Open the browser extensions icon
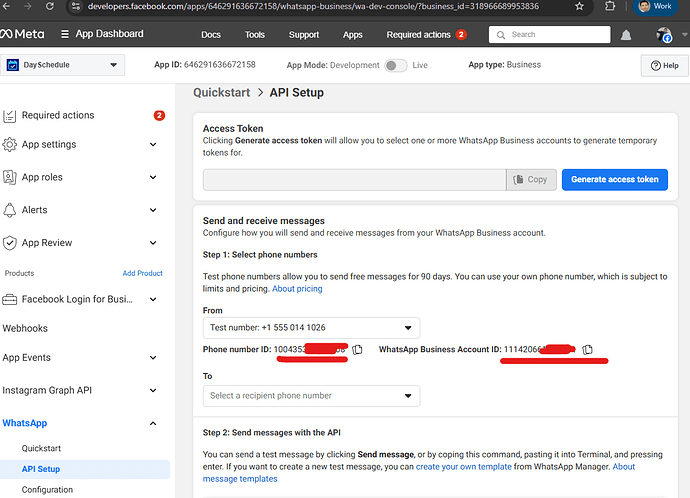Image resolution: width=690 pixels, height=498 pixels. click(x=610, y=6)
